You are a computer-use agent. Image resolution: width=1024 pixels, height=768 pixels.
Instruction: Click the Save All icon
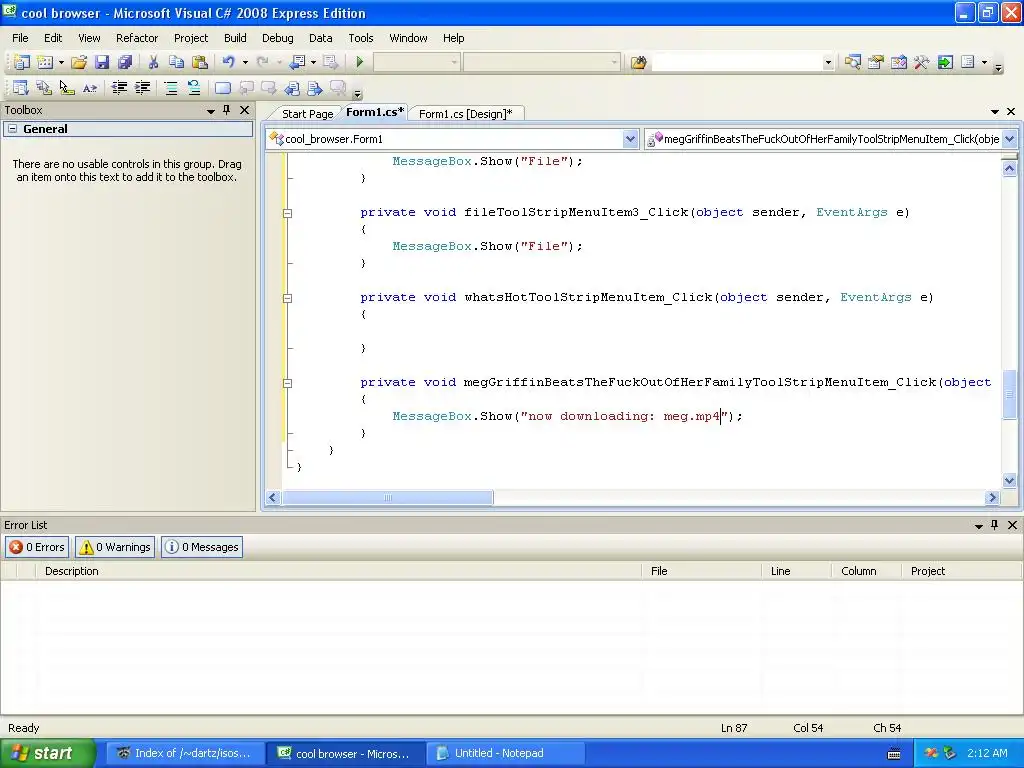click(x=125, y=62)
